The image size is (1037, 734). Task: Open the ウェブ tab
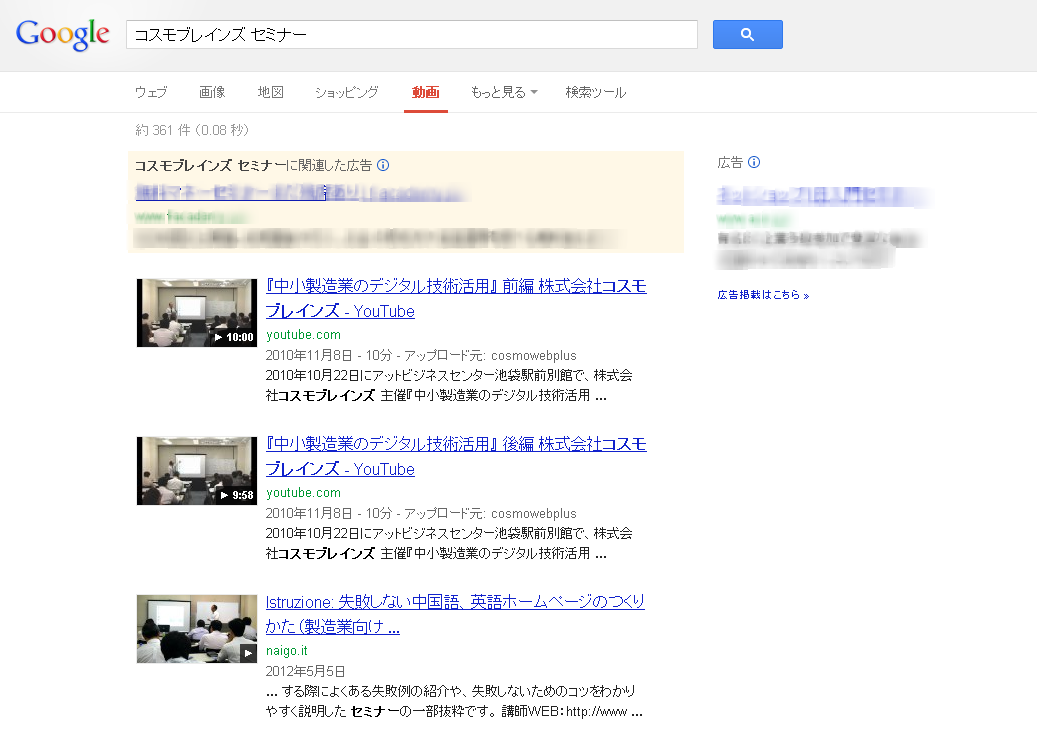[x=151, y=93]
